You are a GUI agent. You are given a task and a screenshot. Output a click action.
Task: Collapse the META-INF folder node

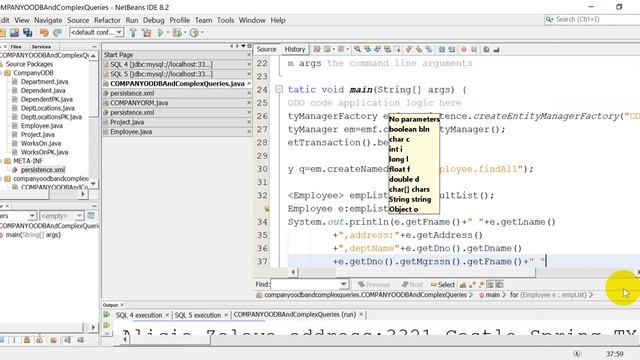point(1,161)
